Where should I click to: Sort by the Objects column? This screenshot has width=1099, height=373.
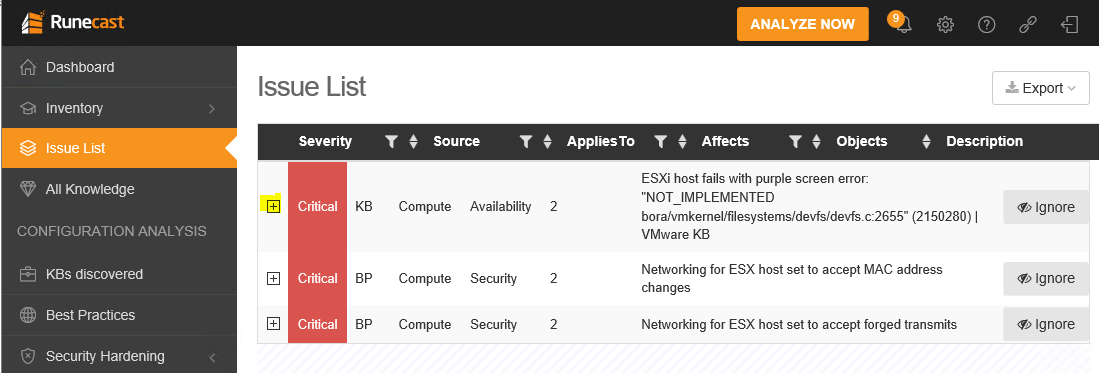[x=927, y=142]
